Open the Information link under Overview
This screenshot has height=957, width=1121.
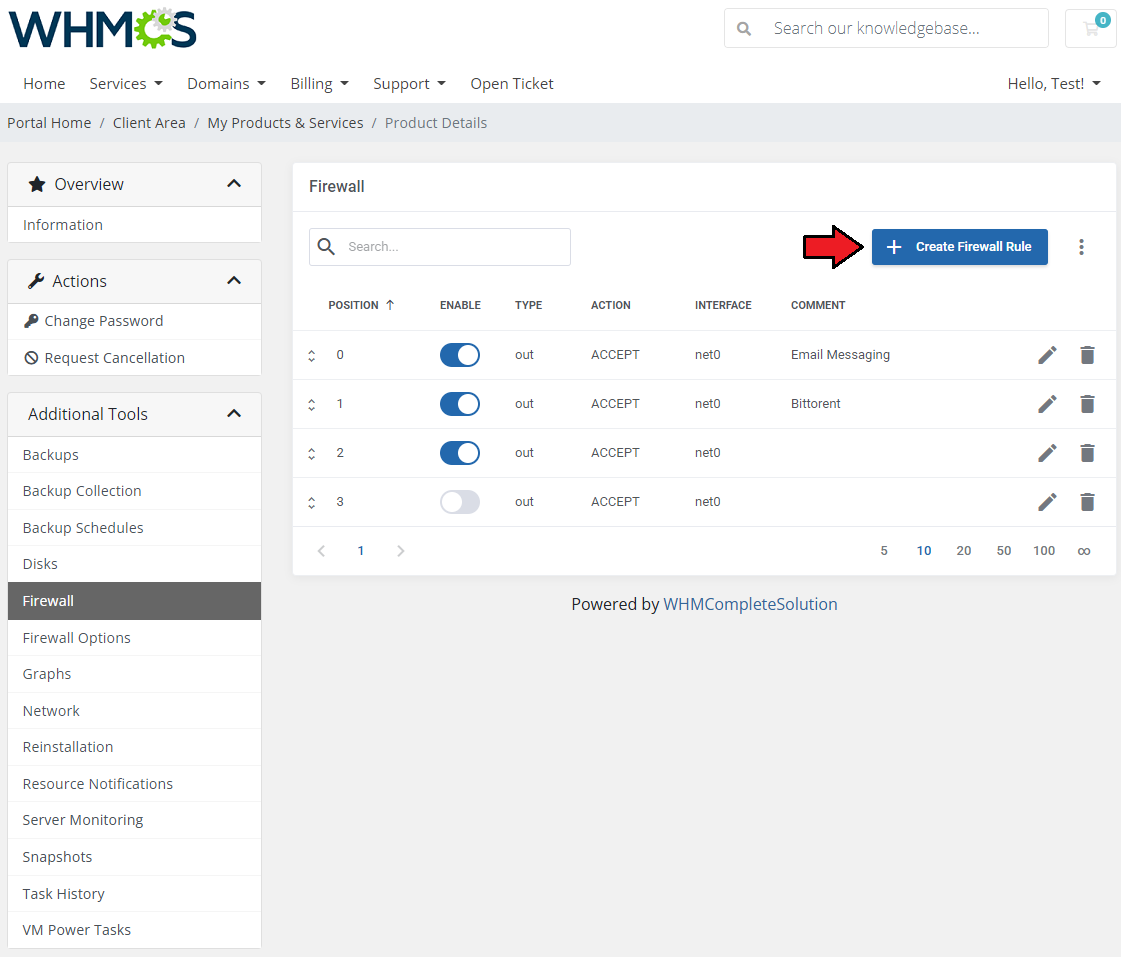(134, 224)
